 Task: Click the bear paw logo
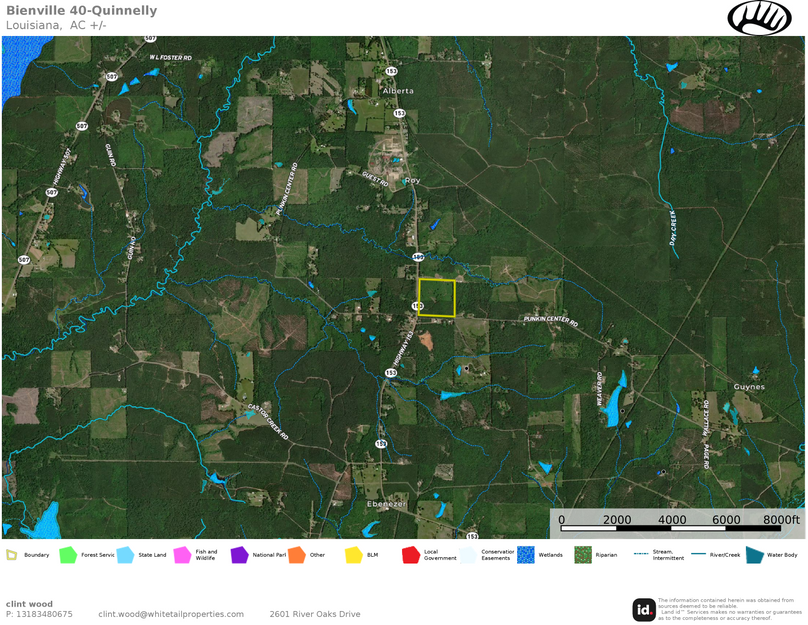(x=759, y=18)
